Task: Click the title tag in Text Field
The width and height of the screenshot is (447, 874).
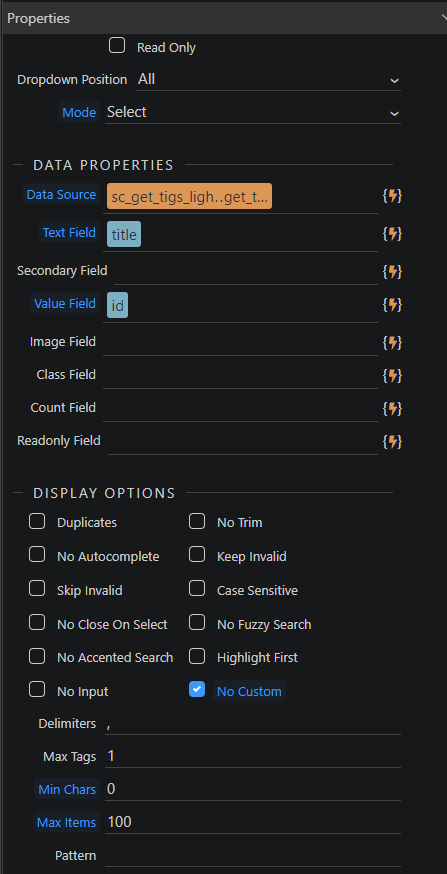Action: point(124,234)
